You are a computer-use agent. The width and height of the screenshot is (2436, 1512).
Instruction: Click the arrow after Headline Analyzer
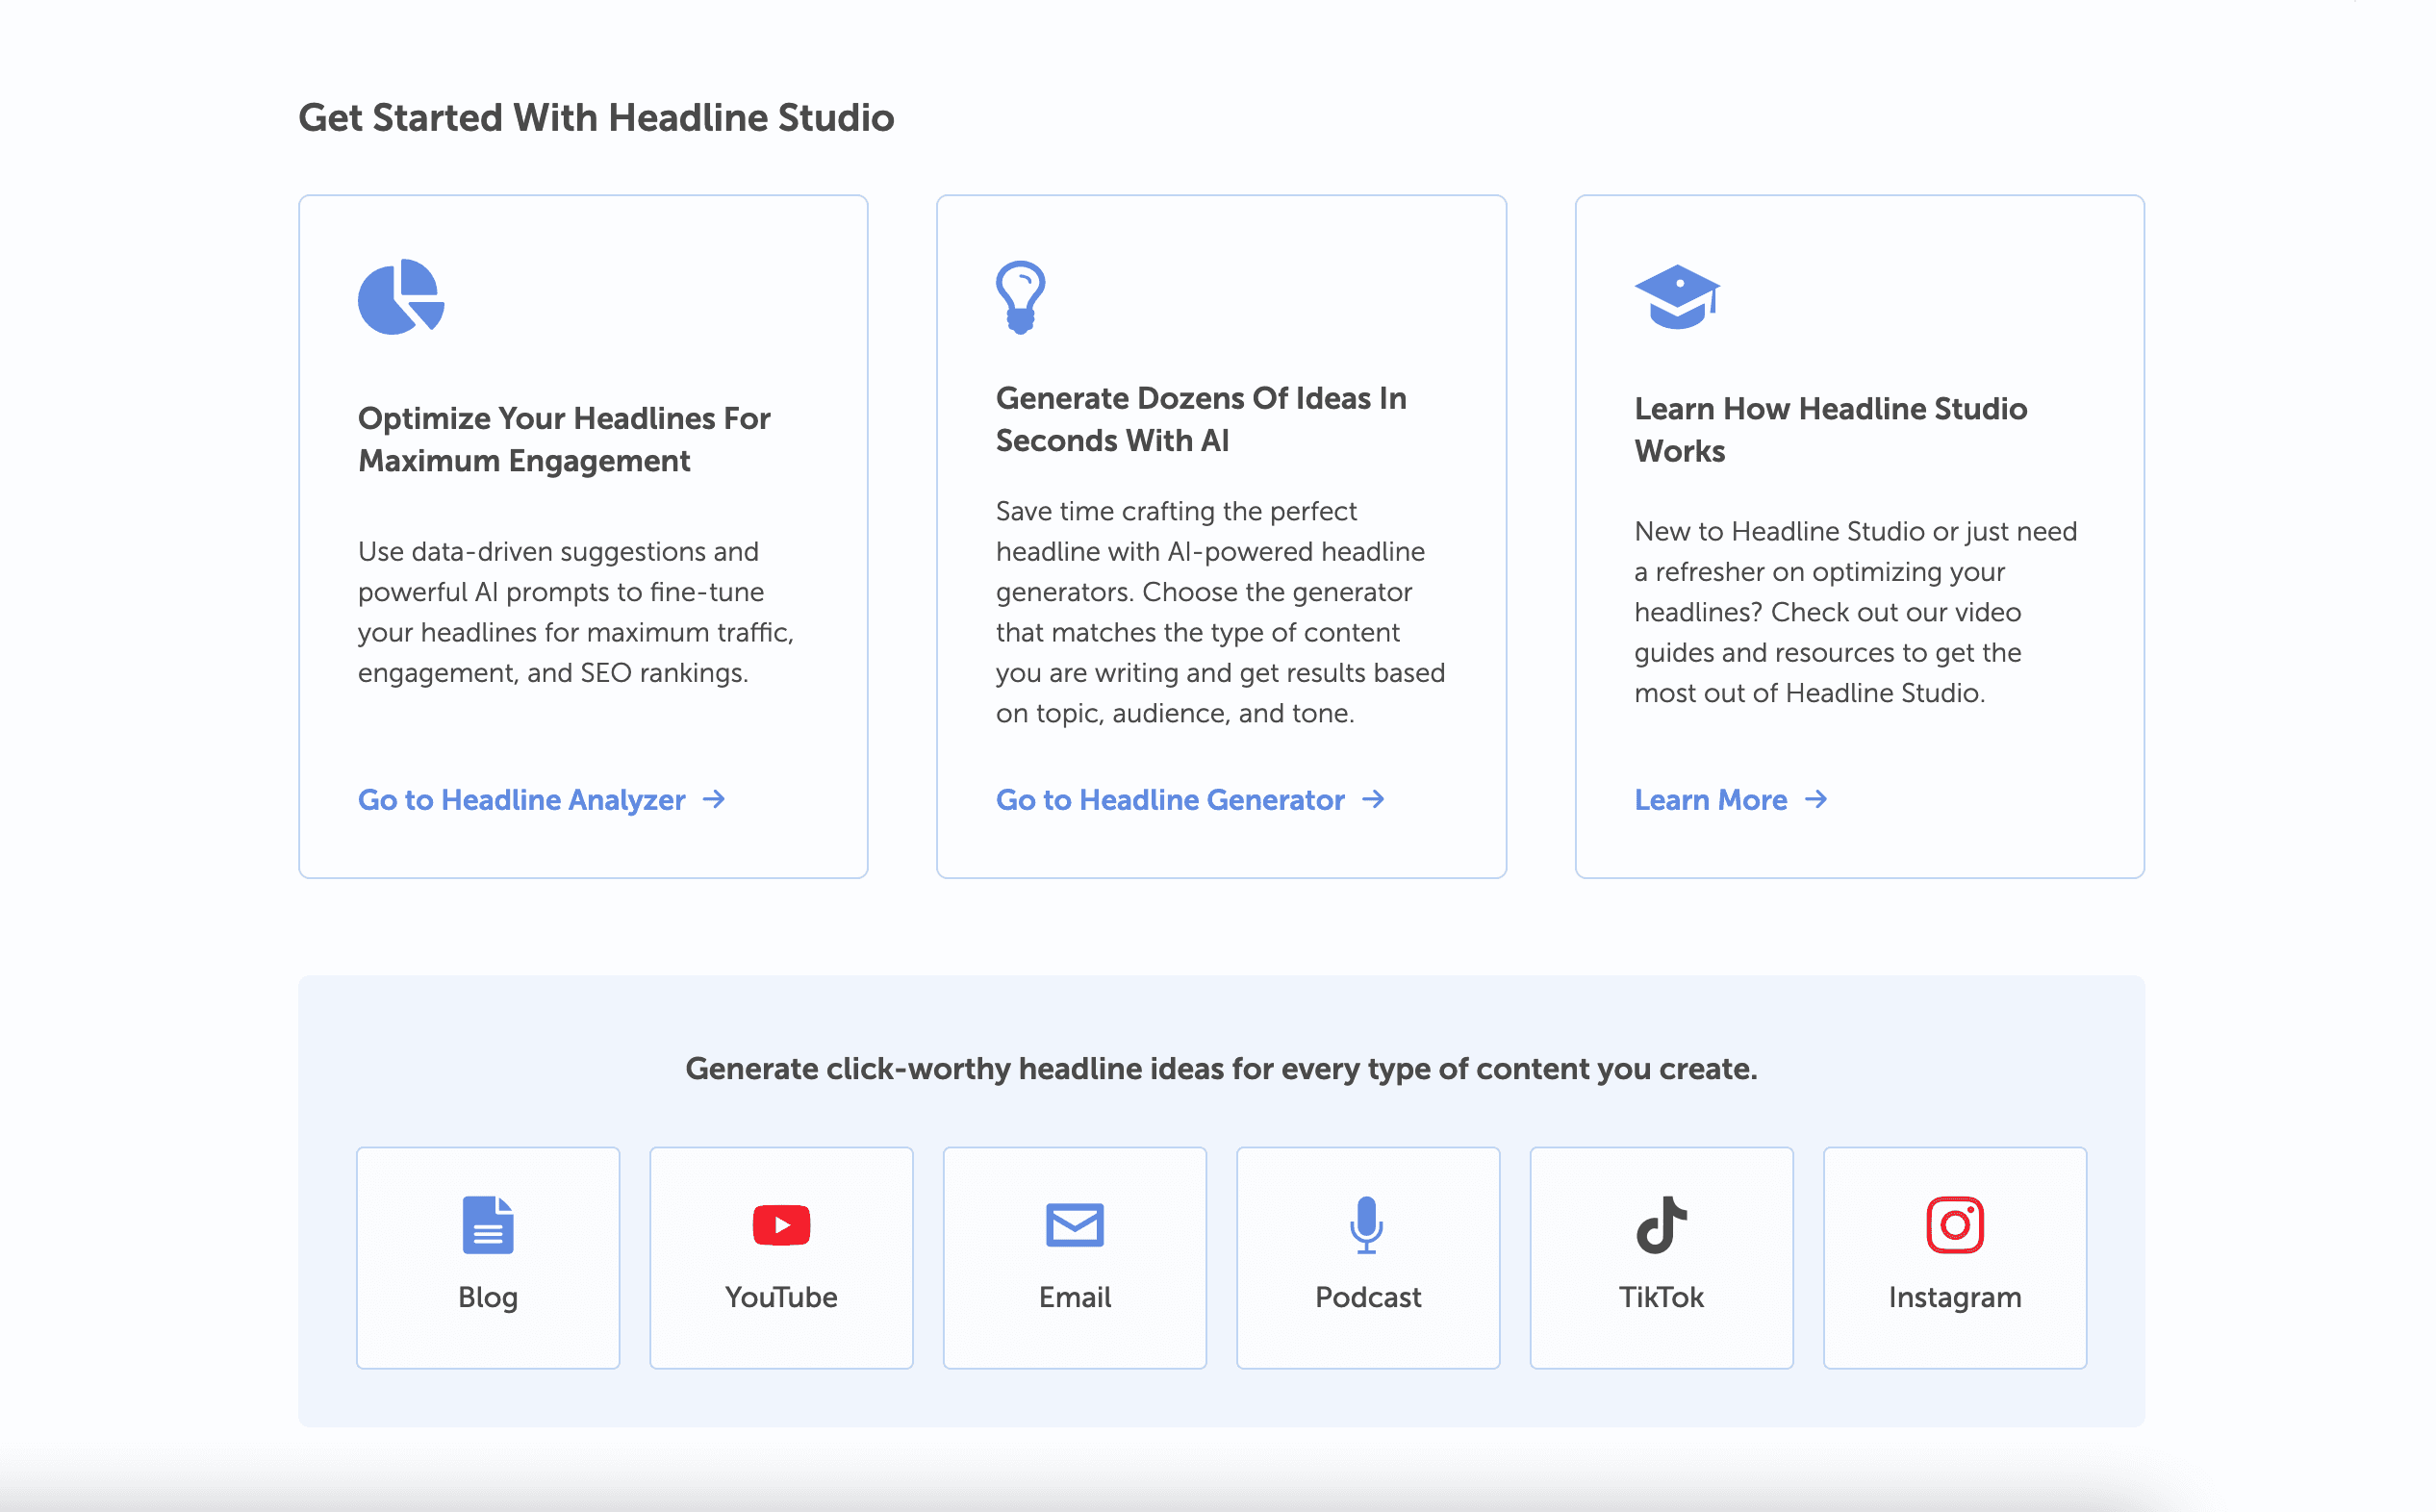pos(714,799)
